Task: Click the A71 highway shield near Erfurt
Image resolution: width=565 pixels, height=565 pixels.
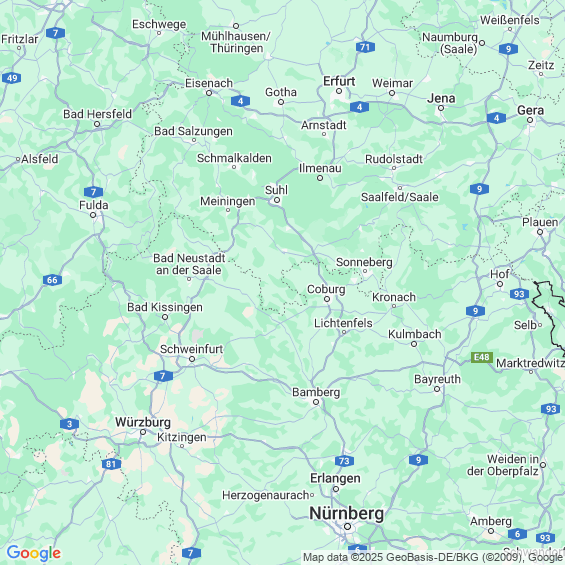Action: [x=365, y=47]
